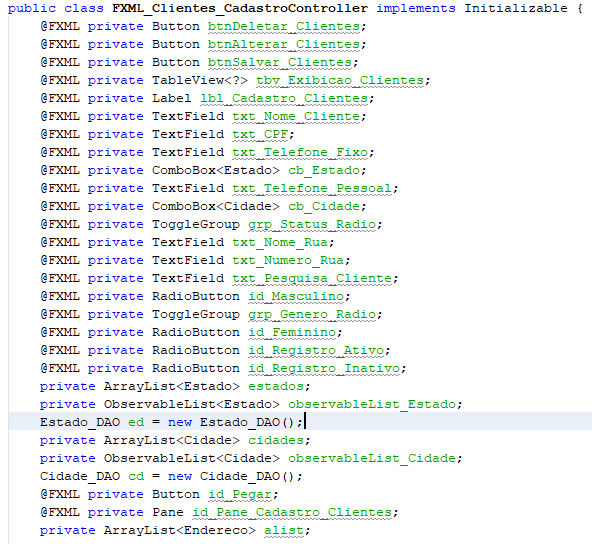Click the id_Registro_Inativo variable name
Image resolution: width=592 pixels, height=544 pixels.
(x=324, y=368)
